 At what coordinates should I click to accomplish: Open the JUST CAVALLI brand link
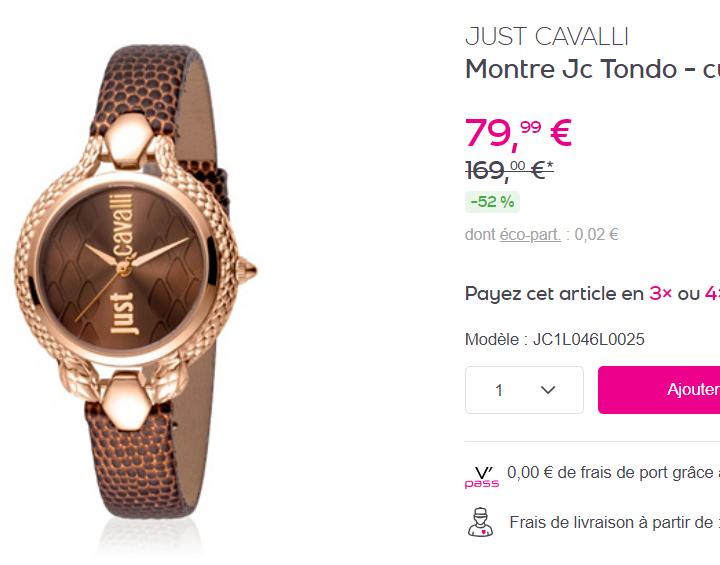point(547,37)
